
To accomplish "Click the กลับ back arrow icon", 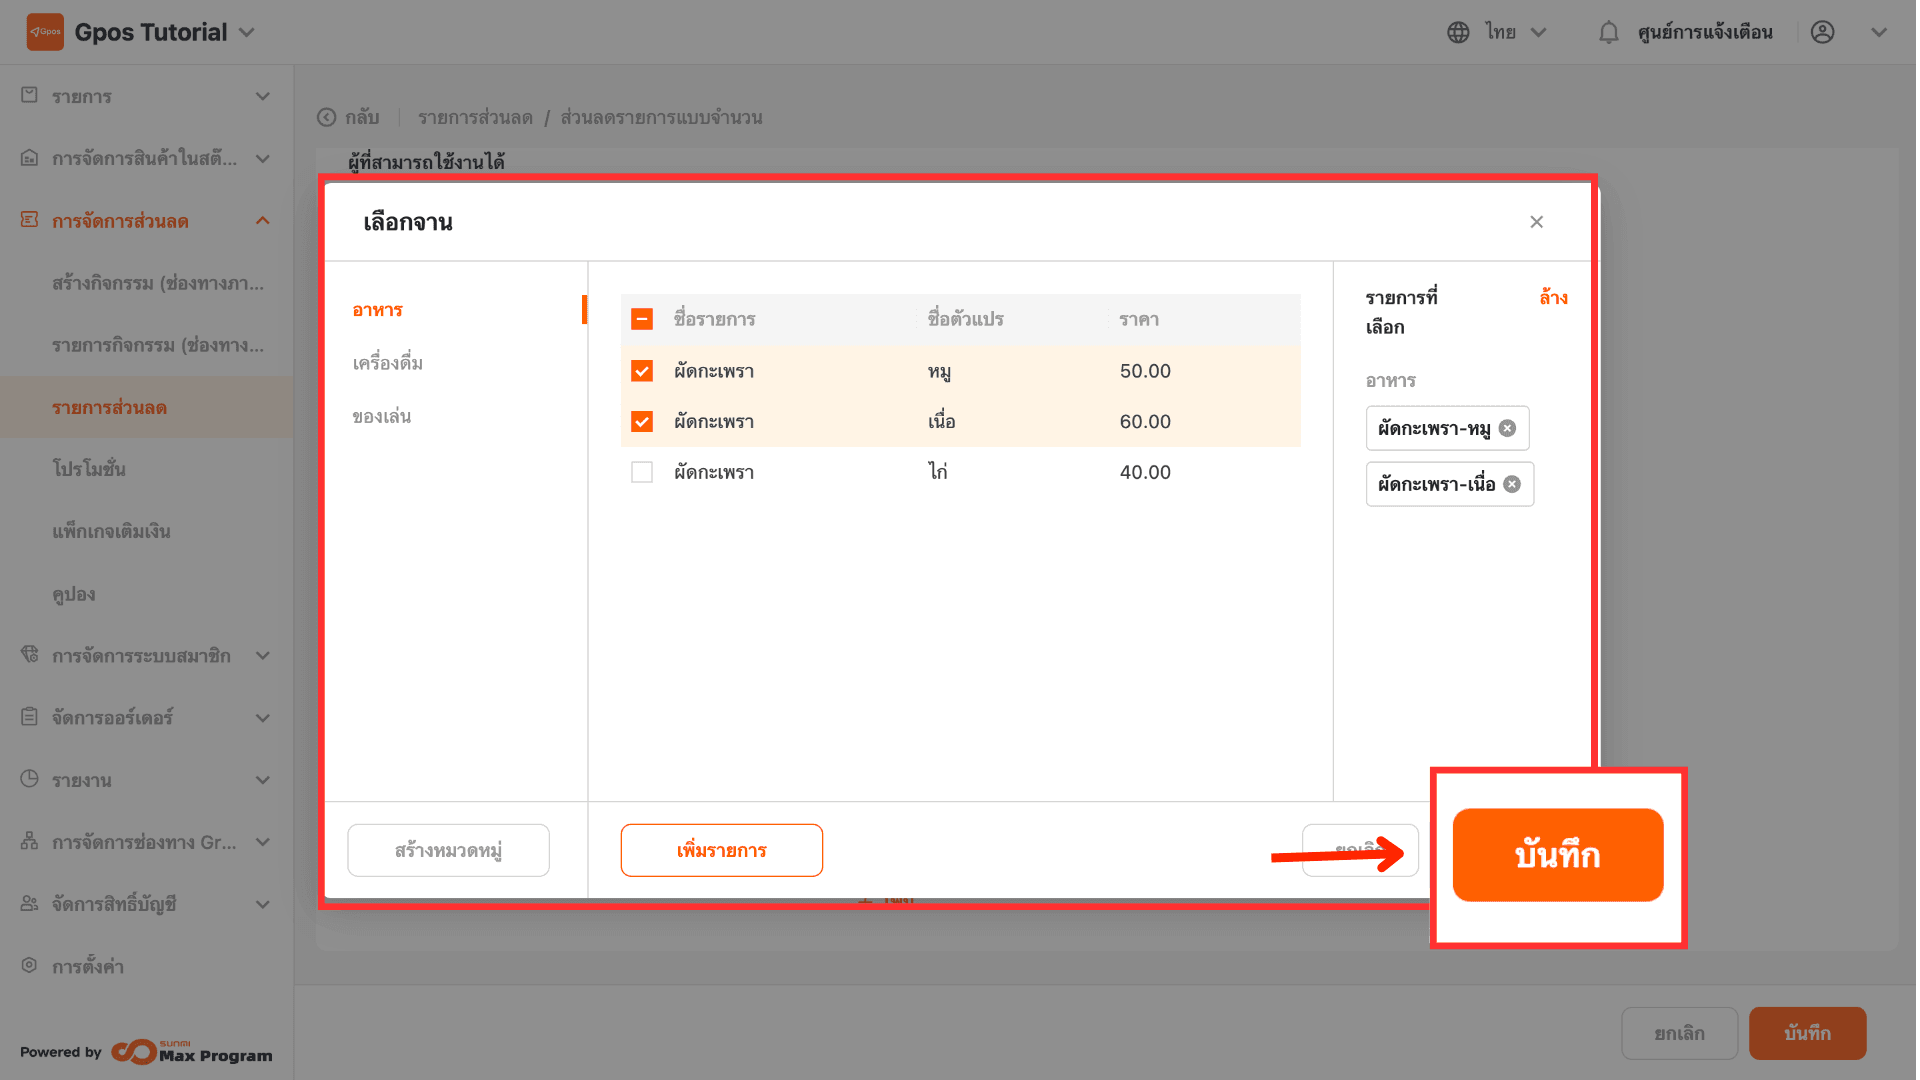I will click(327, 117).
